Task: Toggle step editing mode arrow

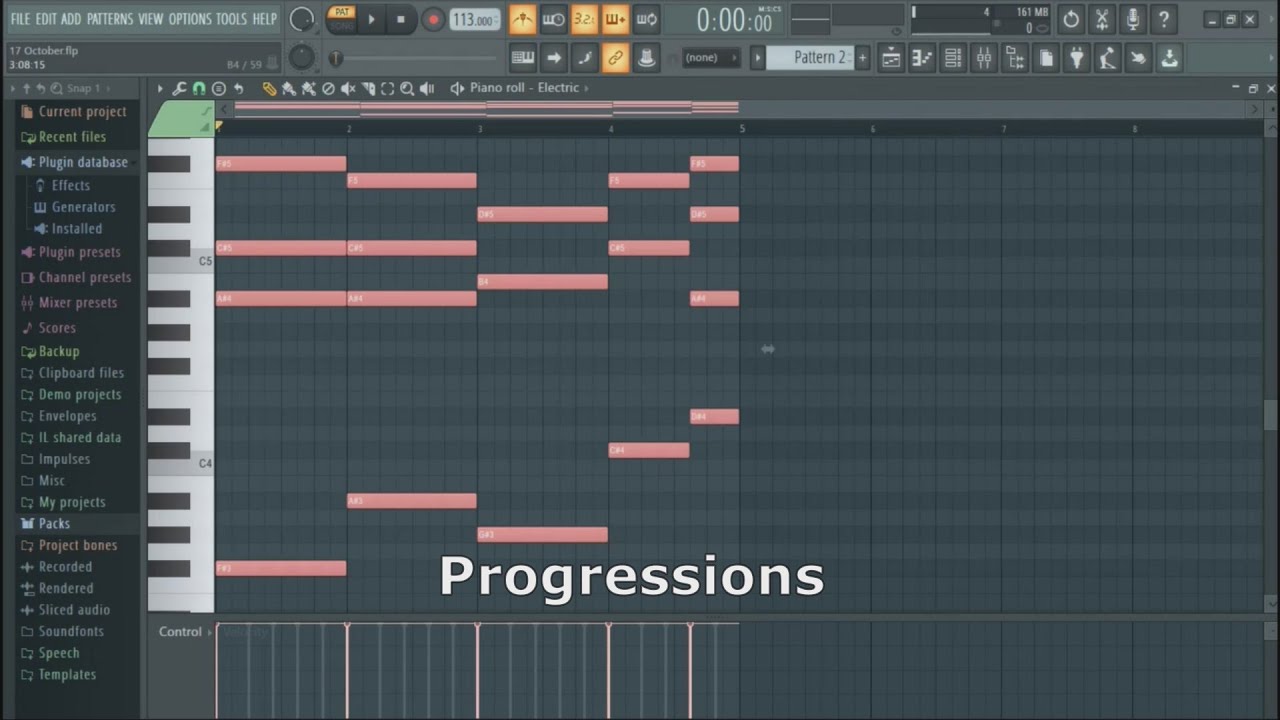Action: [x=553, y=58]
